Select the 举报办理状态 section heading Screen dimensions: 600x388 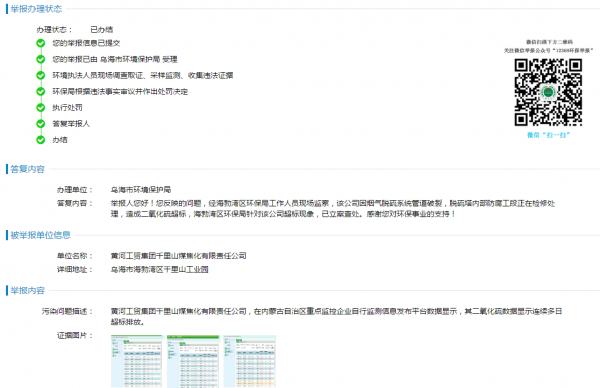point(36,9)
